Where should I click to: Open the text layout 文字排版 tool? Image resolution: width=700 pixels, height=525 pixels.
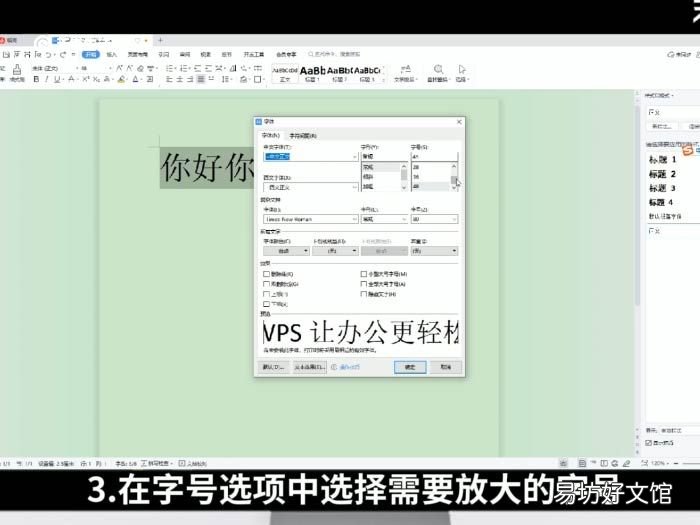pos(405,73)
